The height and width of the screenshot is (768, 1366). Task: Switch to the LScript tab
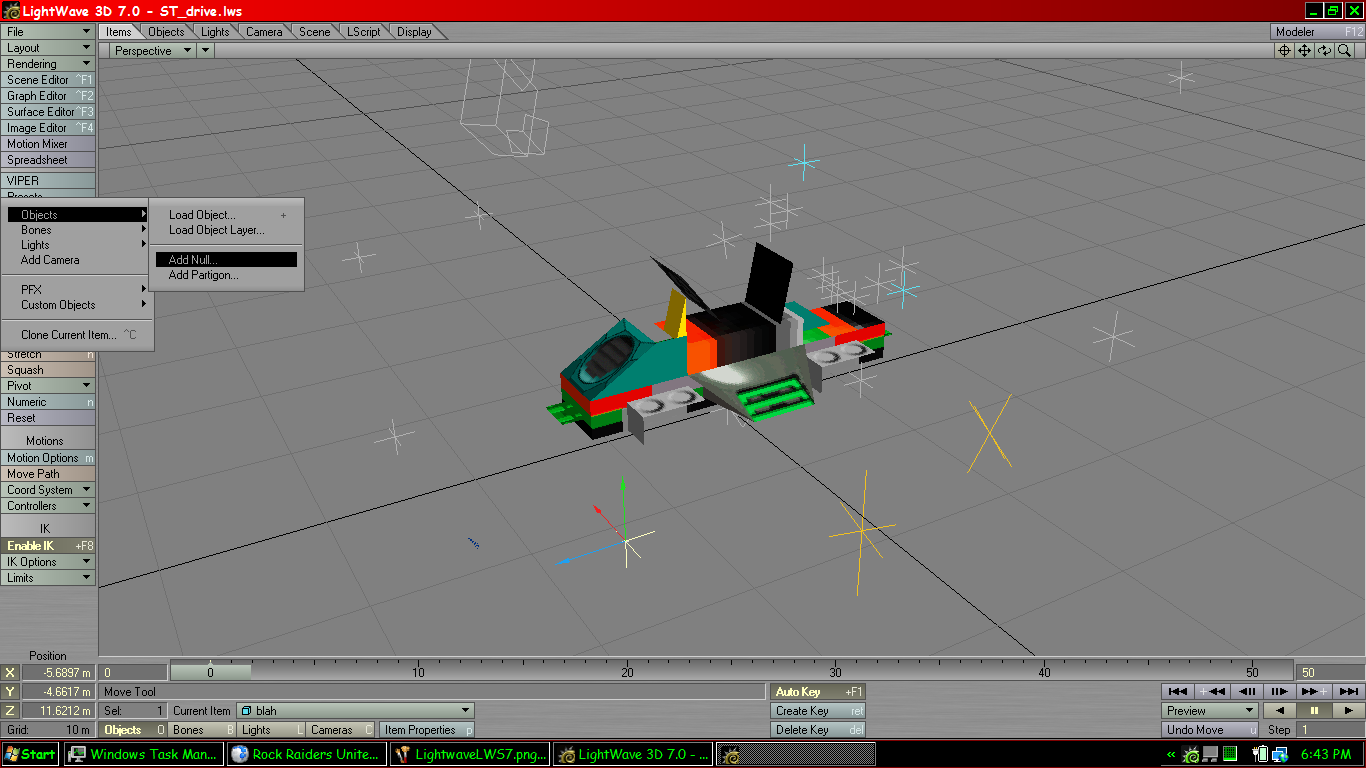(364, 32)
